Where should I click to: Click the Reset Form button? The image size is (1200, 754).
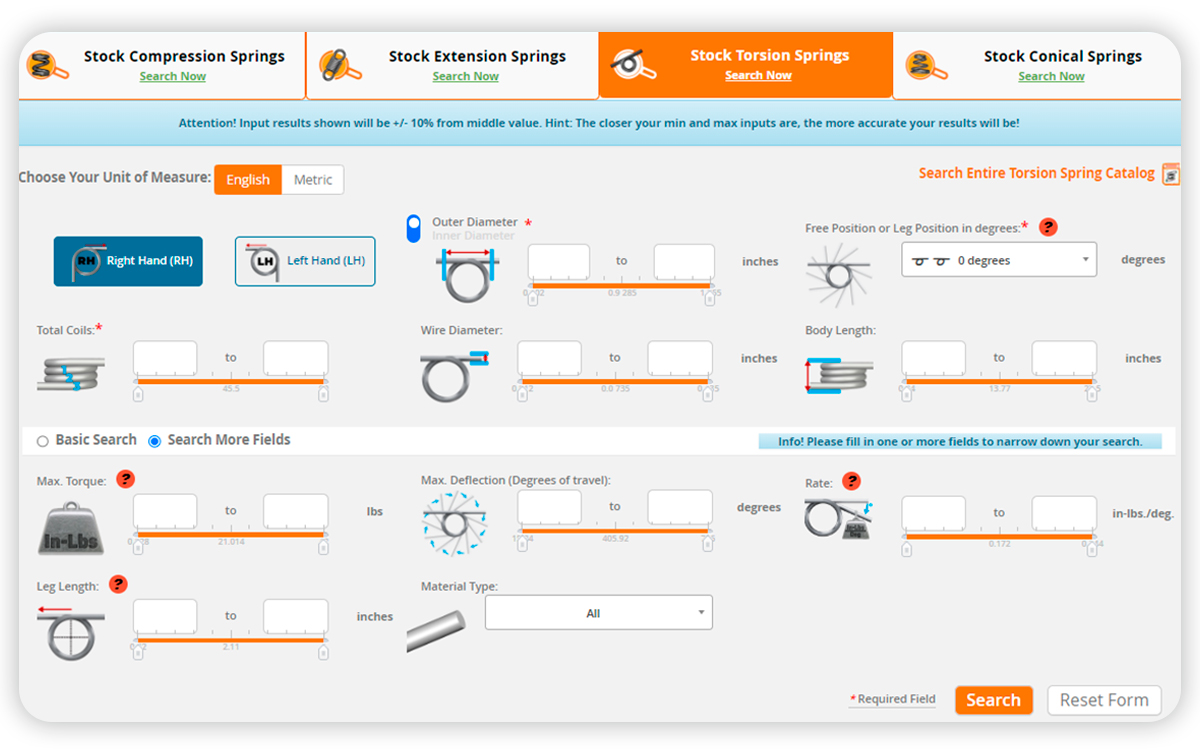click(1104, 700)
